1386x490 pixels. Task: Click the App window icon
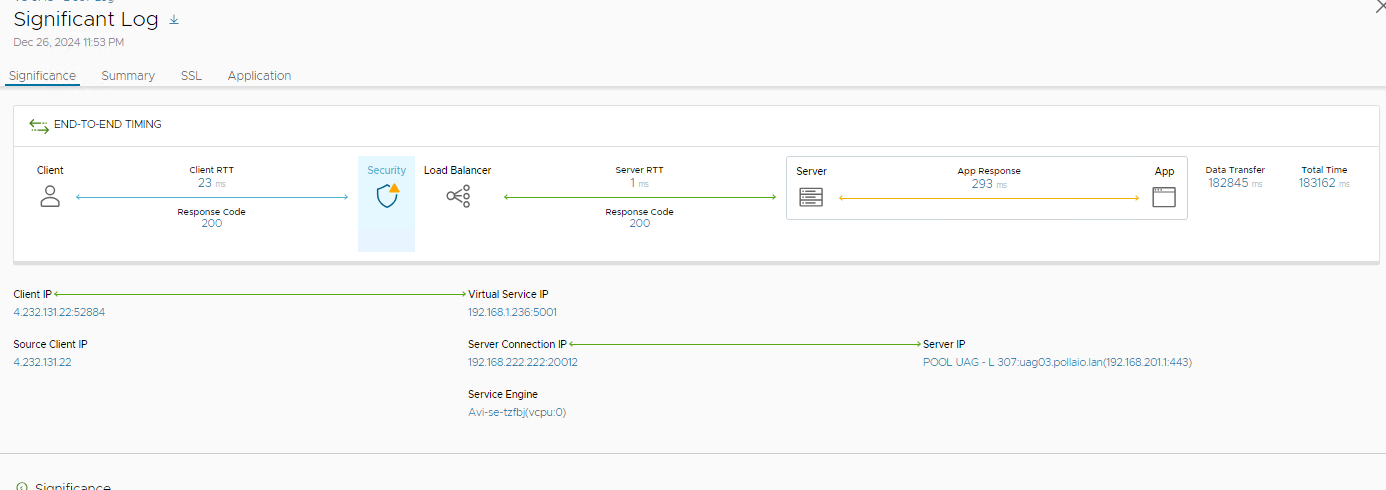(x=1164, y=197)
